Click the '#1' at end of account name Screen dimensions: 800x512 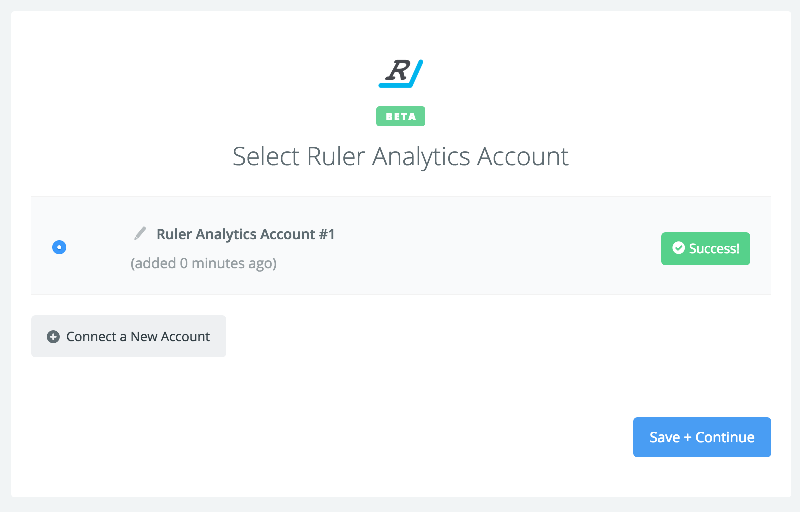(327, 234)
